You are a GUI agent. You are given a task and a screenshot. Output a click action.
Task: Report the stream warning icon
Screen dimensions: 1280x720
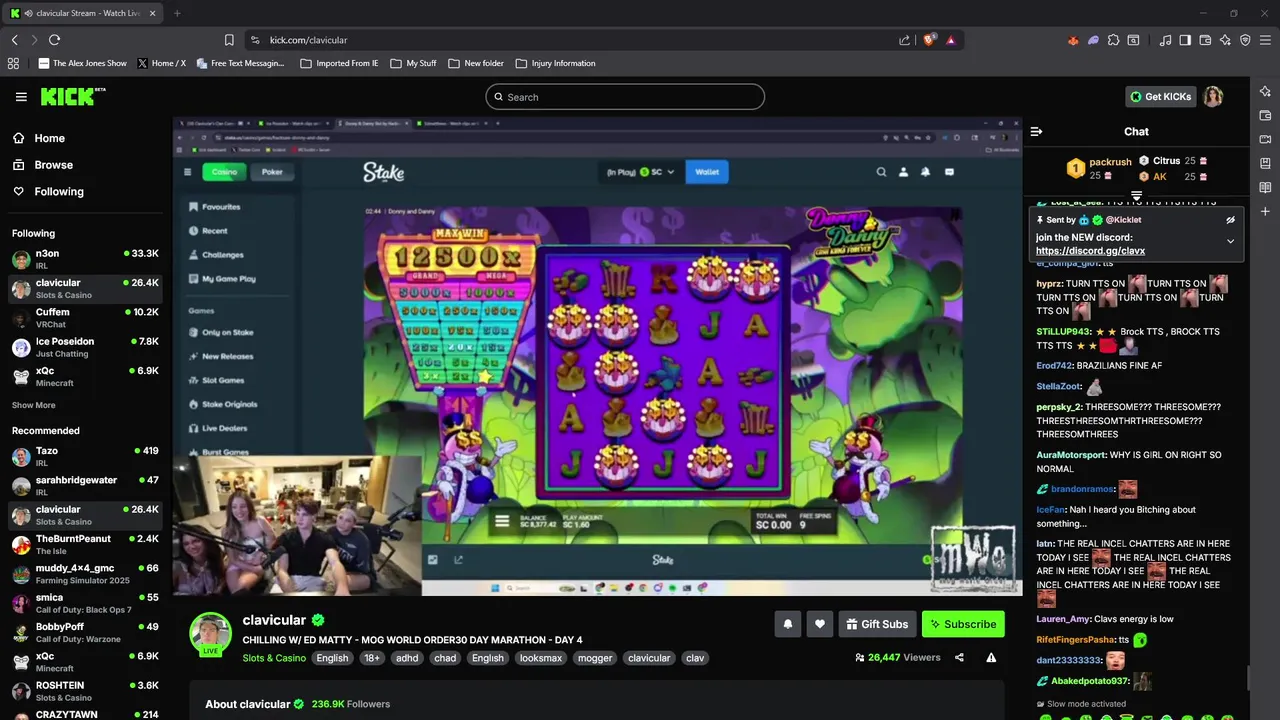[991, 658]
